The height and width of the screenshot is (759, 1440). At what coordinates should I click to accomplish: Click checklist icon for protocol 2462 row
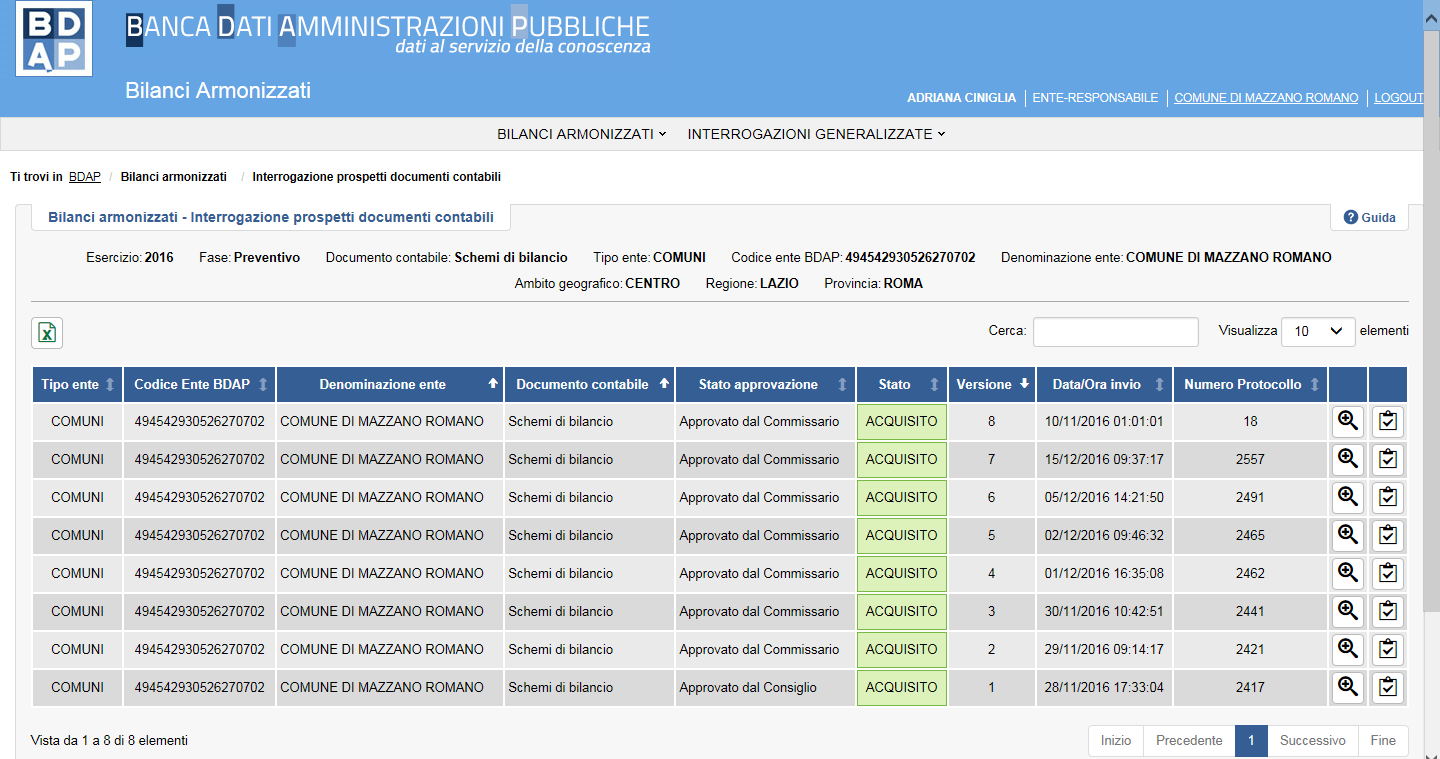[x=1388, y=574]
